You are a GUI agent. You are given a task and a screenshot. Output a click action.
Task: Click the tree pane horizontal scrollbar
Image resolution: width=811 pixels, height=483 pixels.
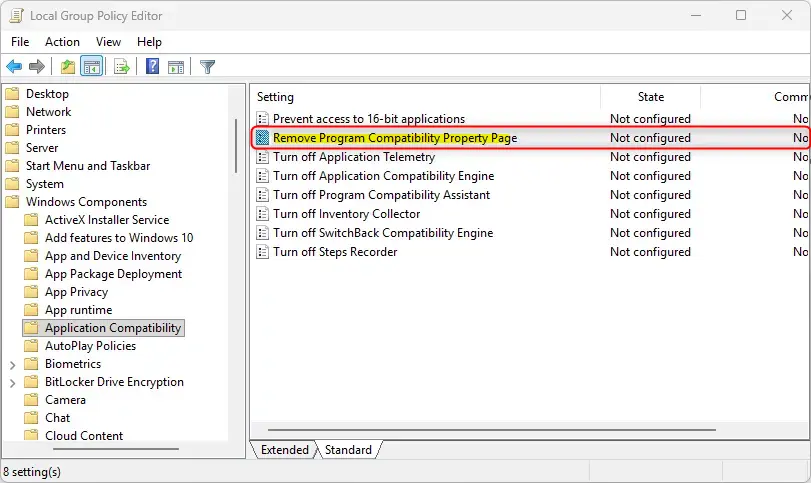116,449
